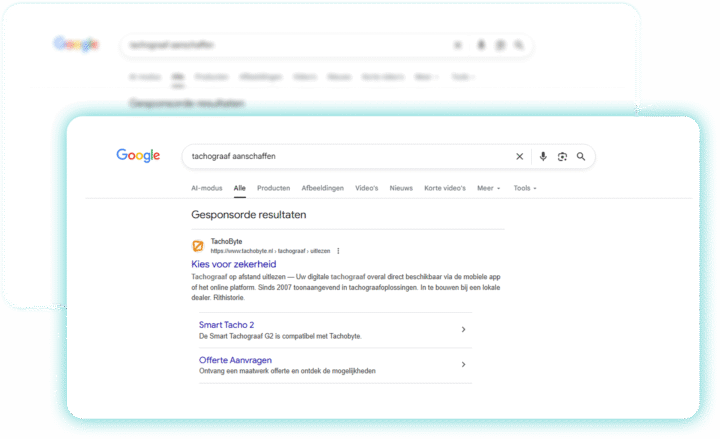720x439 pixels.
Task: Click chevron arrow in Offerte Aanvragen row
Action: pos(463,365)
